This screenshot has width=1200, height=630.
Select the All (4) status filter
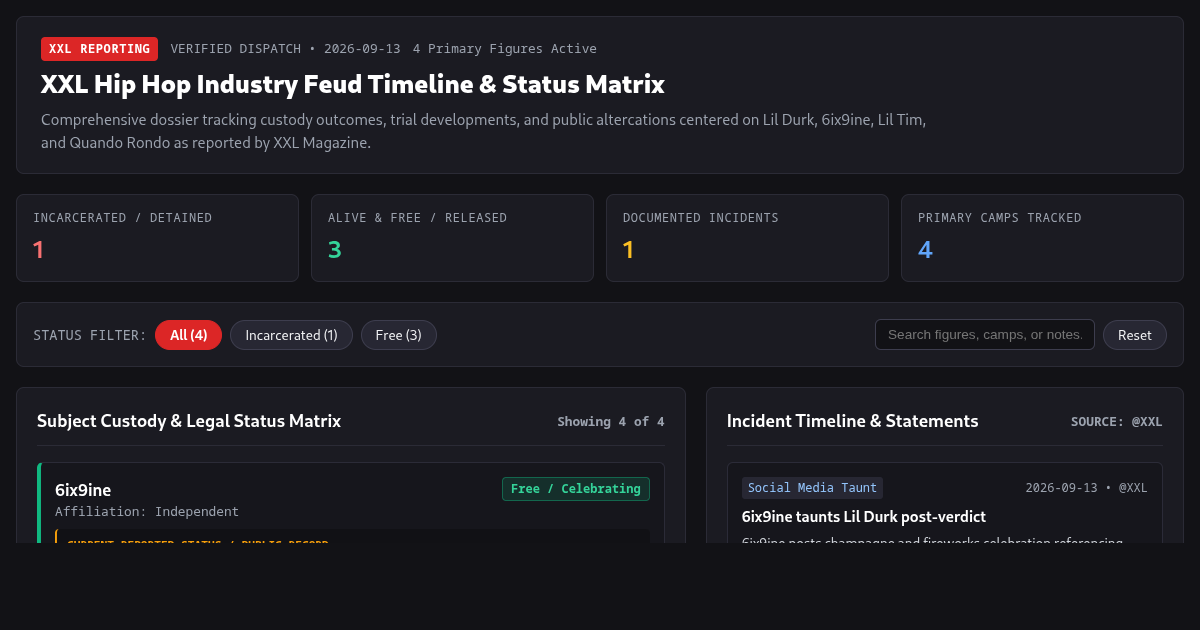[x=188, y=335]
